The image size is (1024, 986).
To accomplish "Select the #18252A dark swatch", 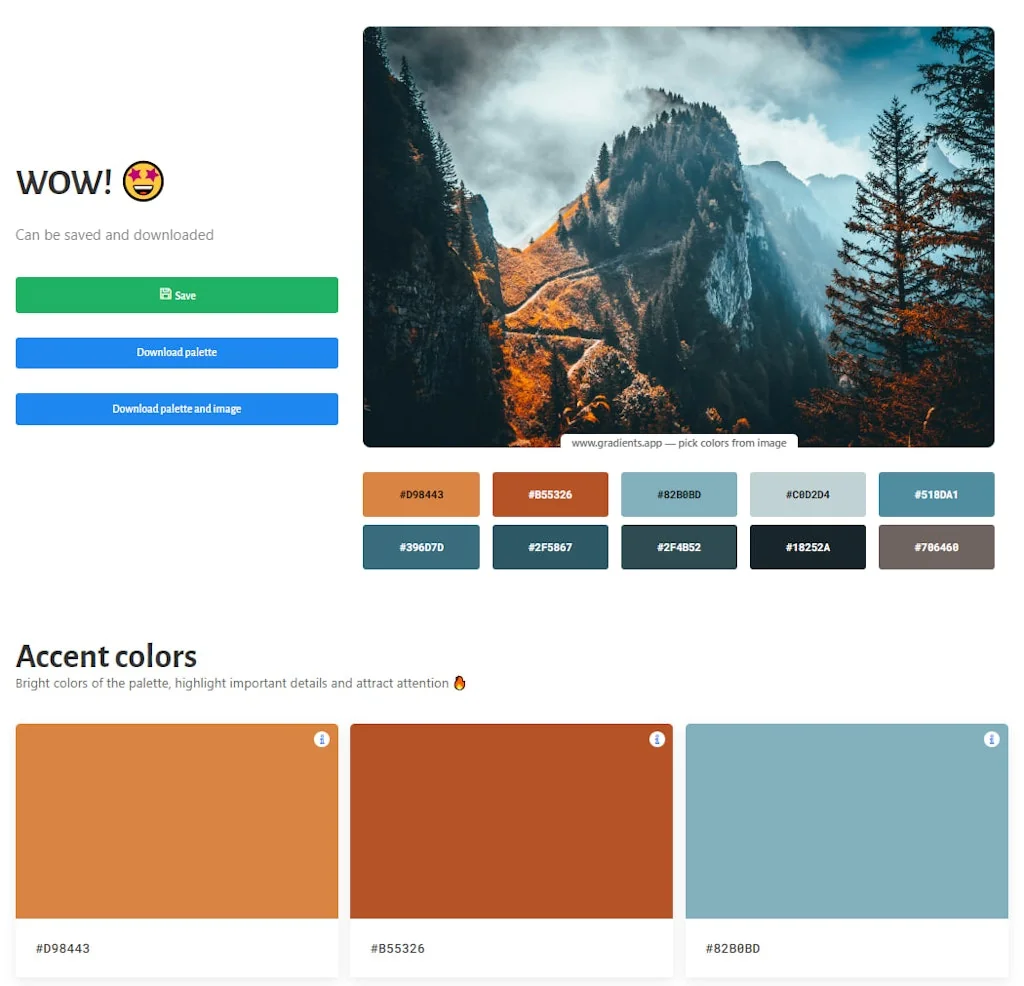I will pyautogui.click(x=807, y=547).
